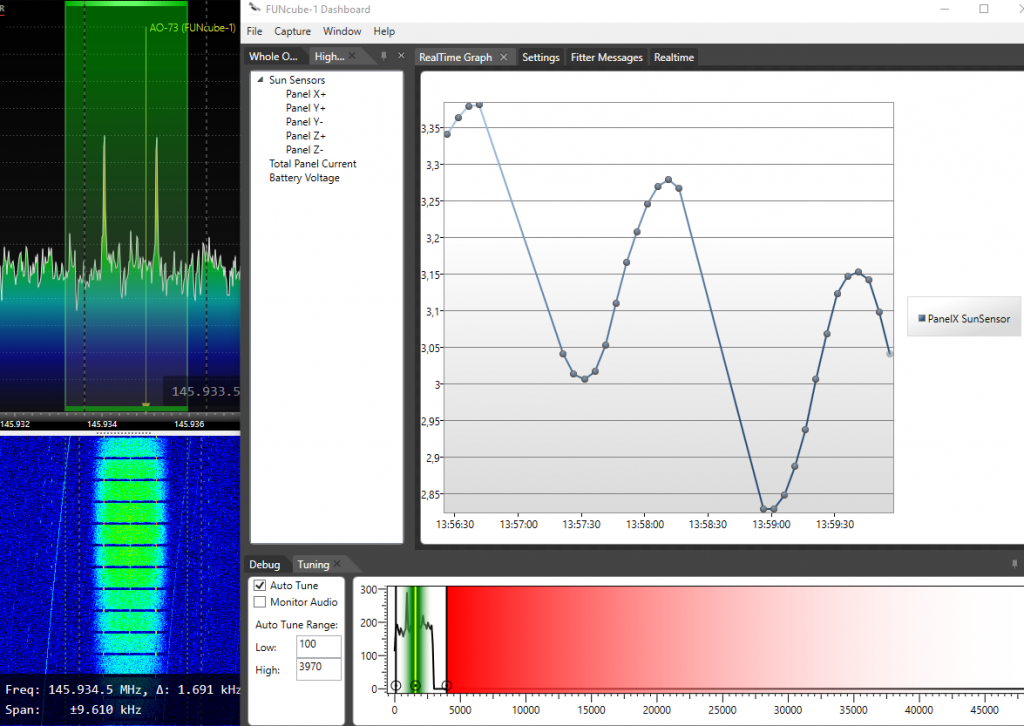The width and height of the screenshot is (1024, 726).
Task: Click the Auto Tune Range Low field
Action: click(x=319, y=645)
